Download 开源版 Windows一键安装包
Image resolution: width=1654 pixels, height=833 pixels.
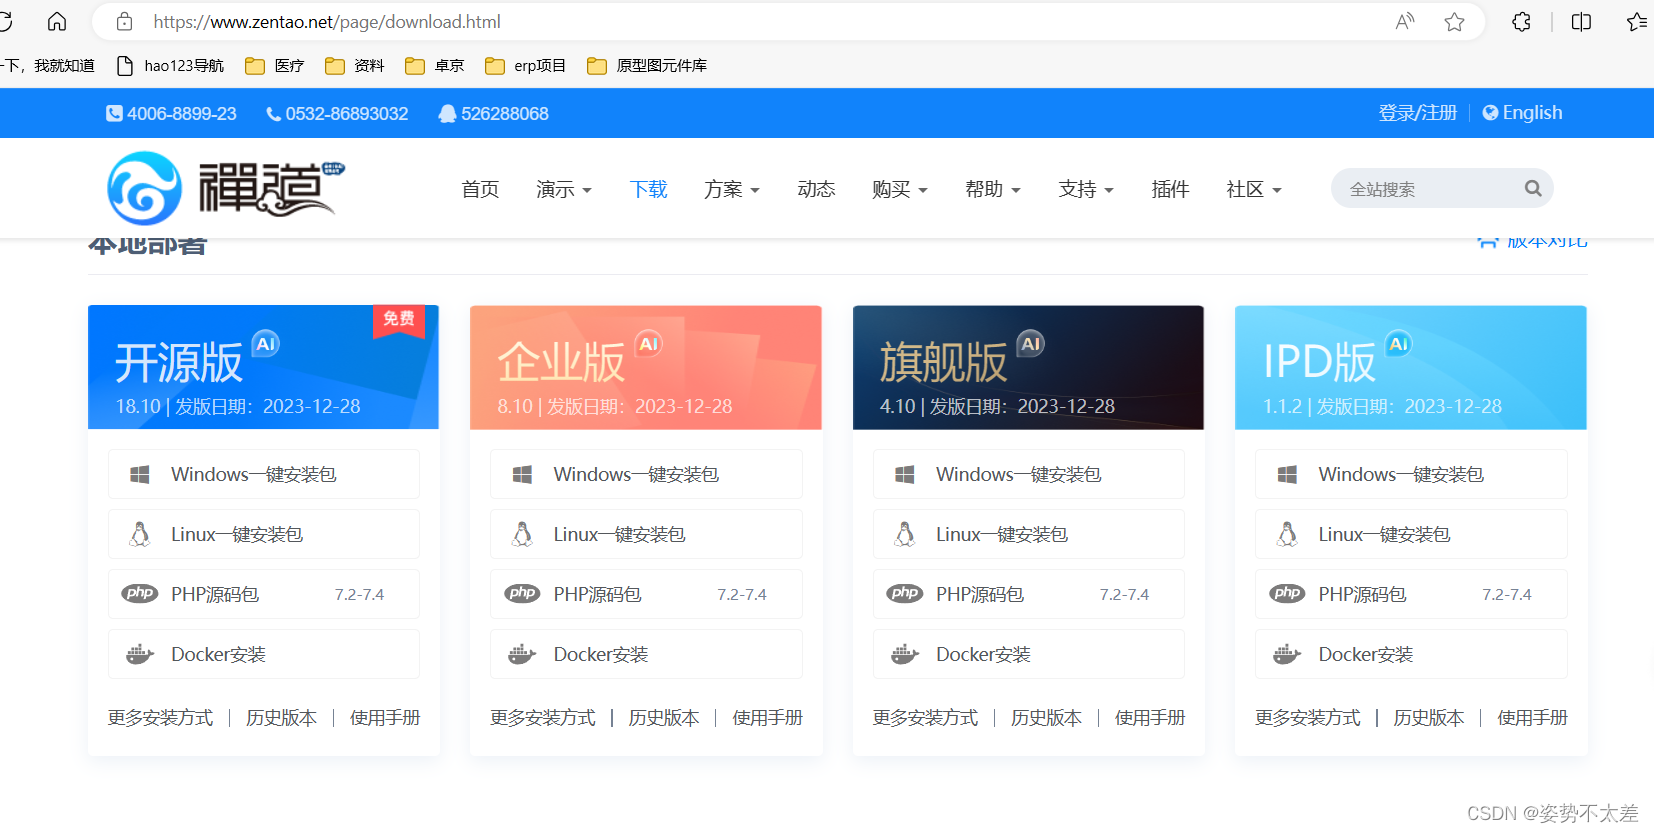(x=264, y=474)
